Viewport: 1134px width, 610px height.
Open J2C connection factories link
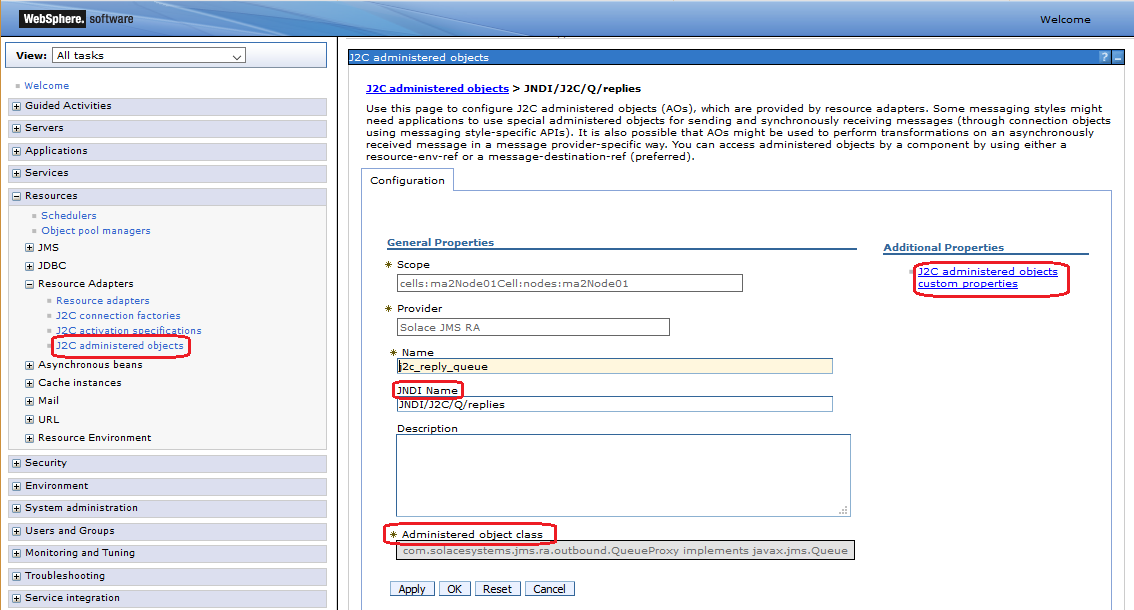click(118, 316)
